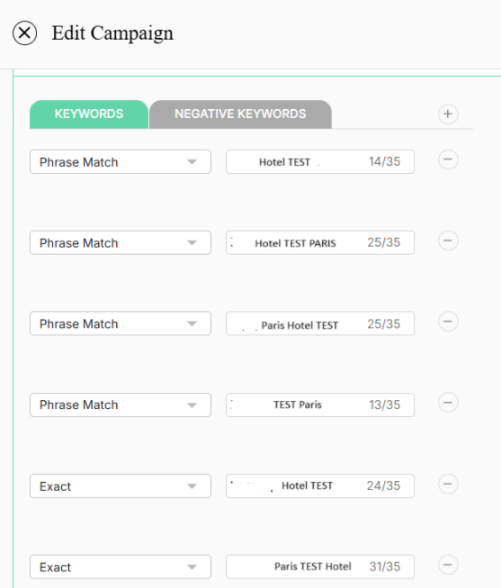The image size is (501, 588).
Task: Remove the 'Hotel TEST PARIS' keyword row
Action: 448,241
